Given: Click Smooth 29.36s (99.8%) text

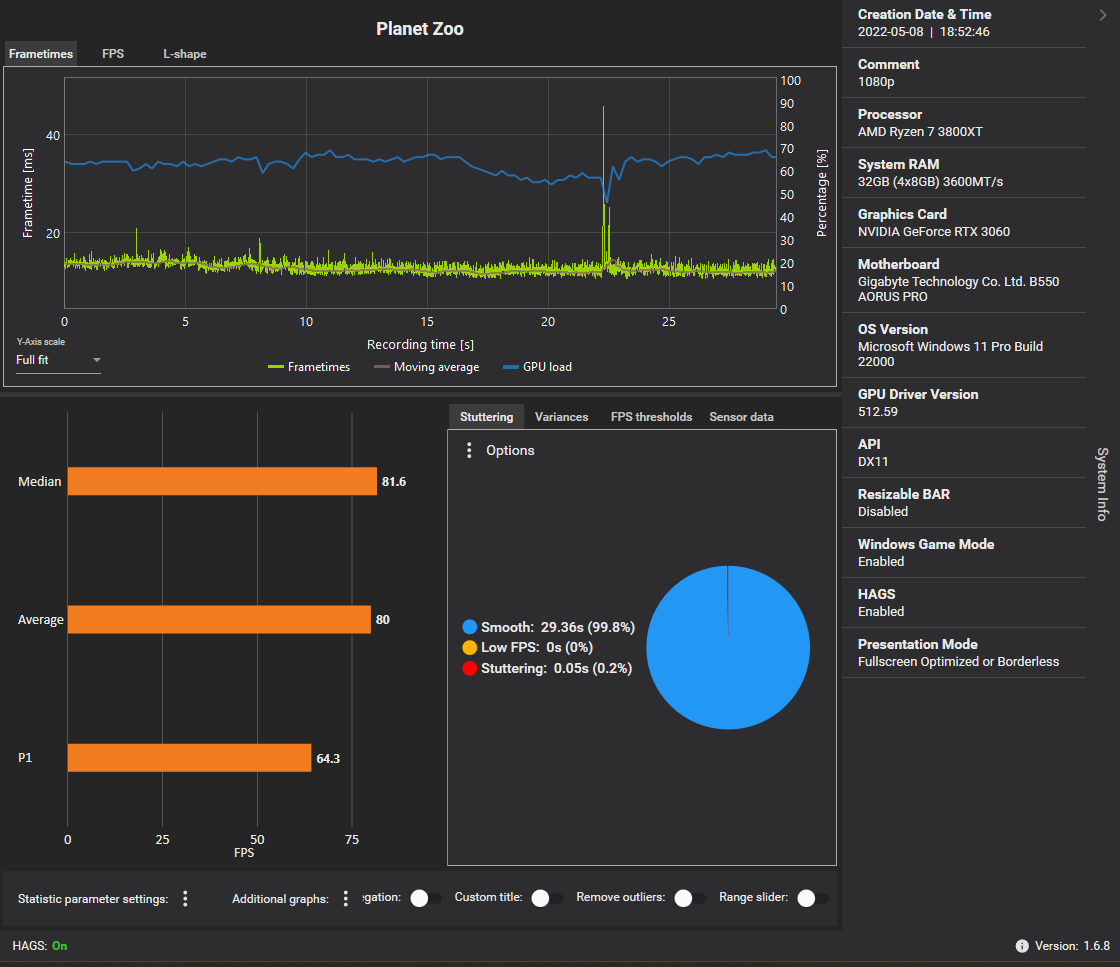Looking at the screenshot, I should [558, 627].
